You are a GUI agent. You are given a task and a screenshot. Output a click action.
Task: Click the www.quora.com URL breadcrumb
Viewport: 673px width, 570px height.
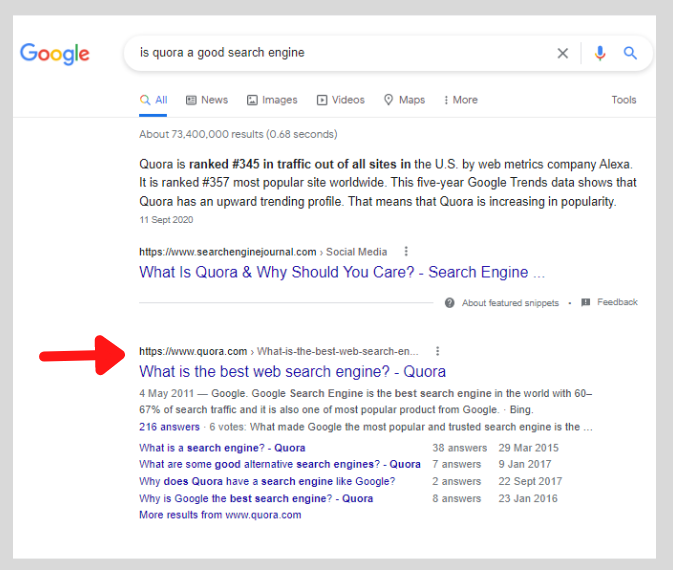279,352
